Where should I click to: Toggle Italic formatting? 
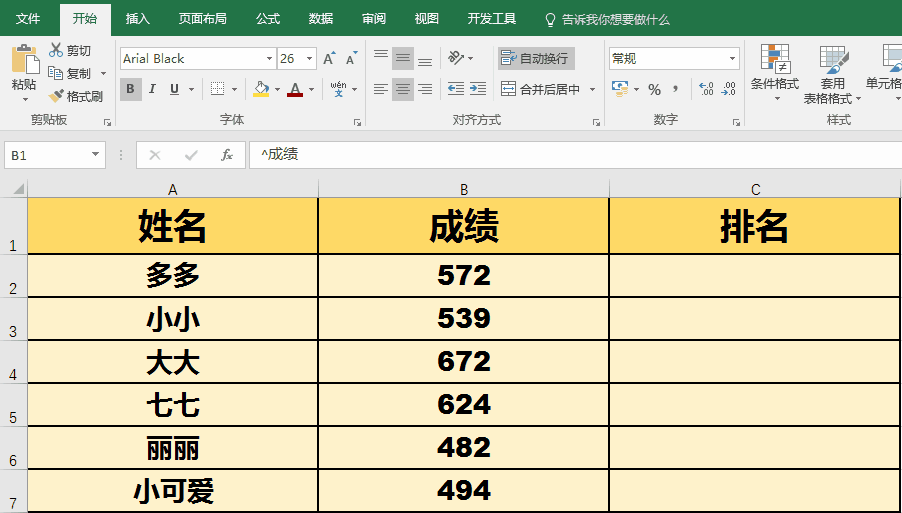click(x=152, y=89)
